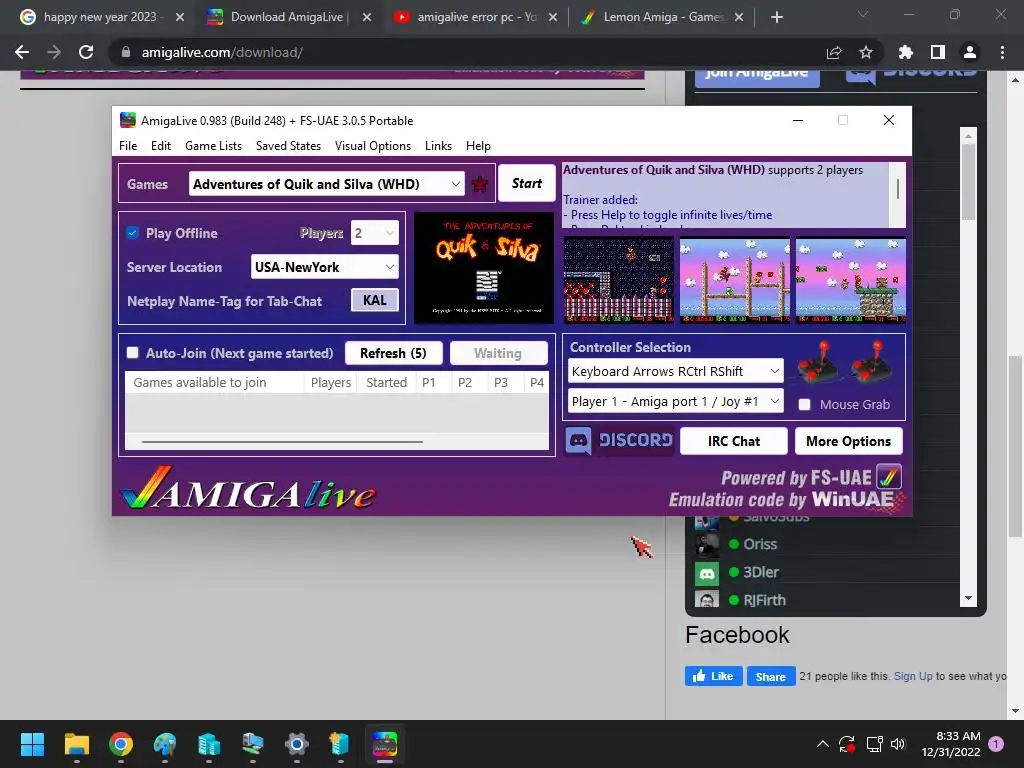Open the Help menu
1024x768 pixels.
coord(478,146)
